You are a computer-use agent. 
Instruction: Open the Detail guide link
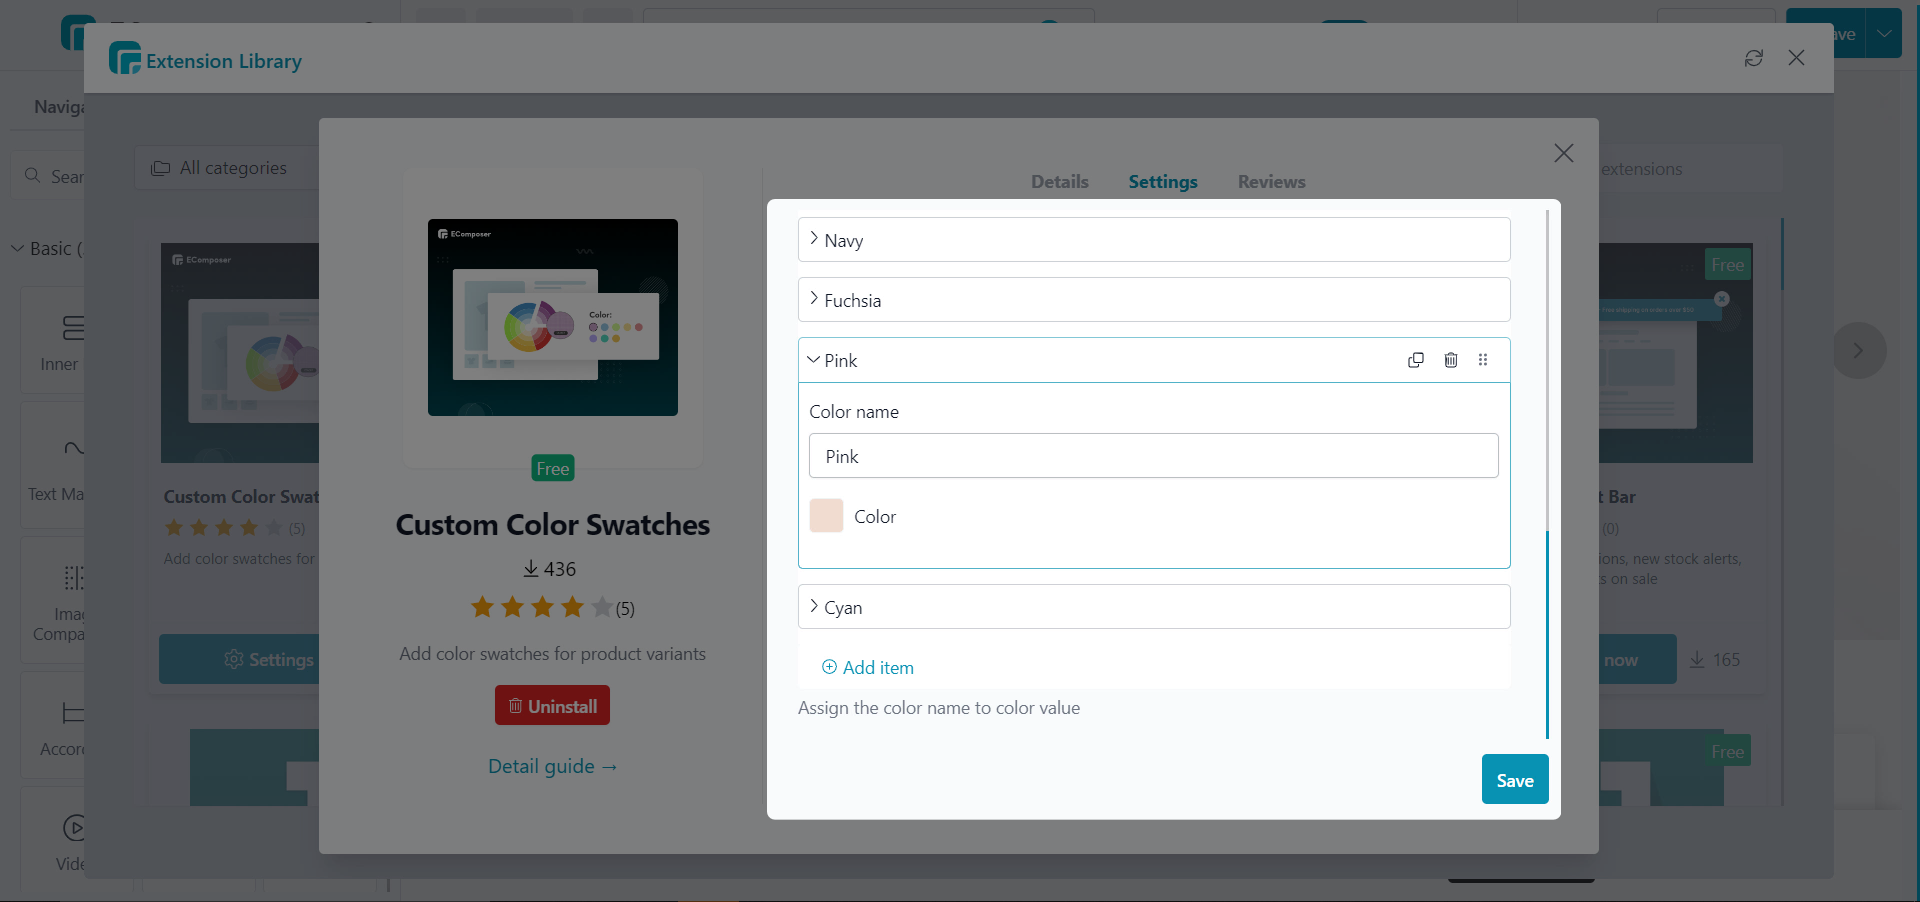(x=552, y=766)
